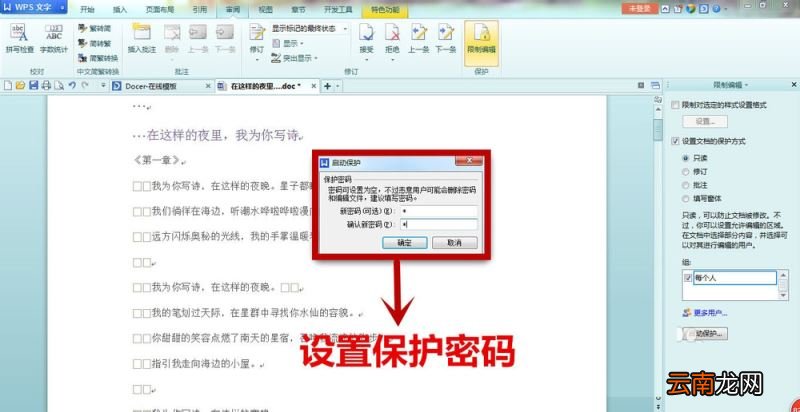Click the skin shirt icon in title bar
This screenshot has height=412, width=800.
pyautogui.click(x=678, y=9)
